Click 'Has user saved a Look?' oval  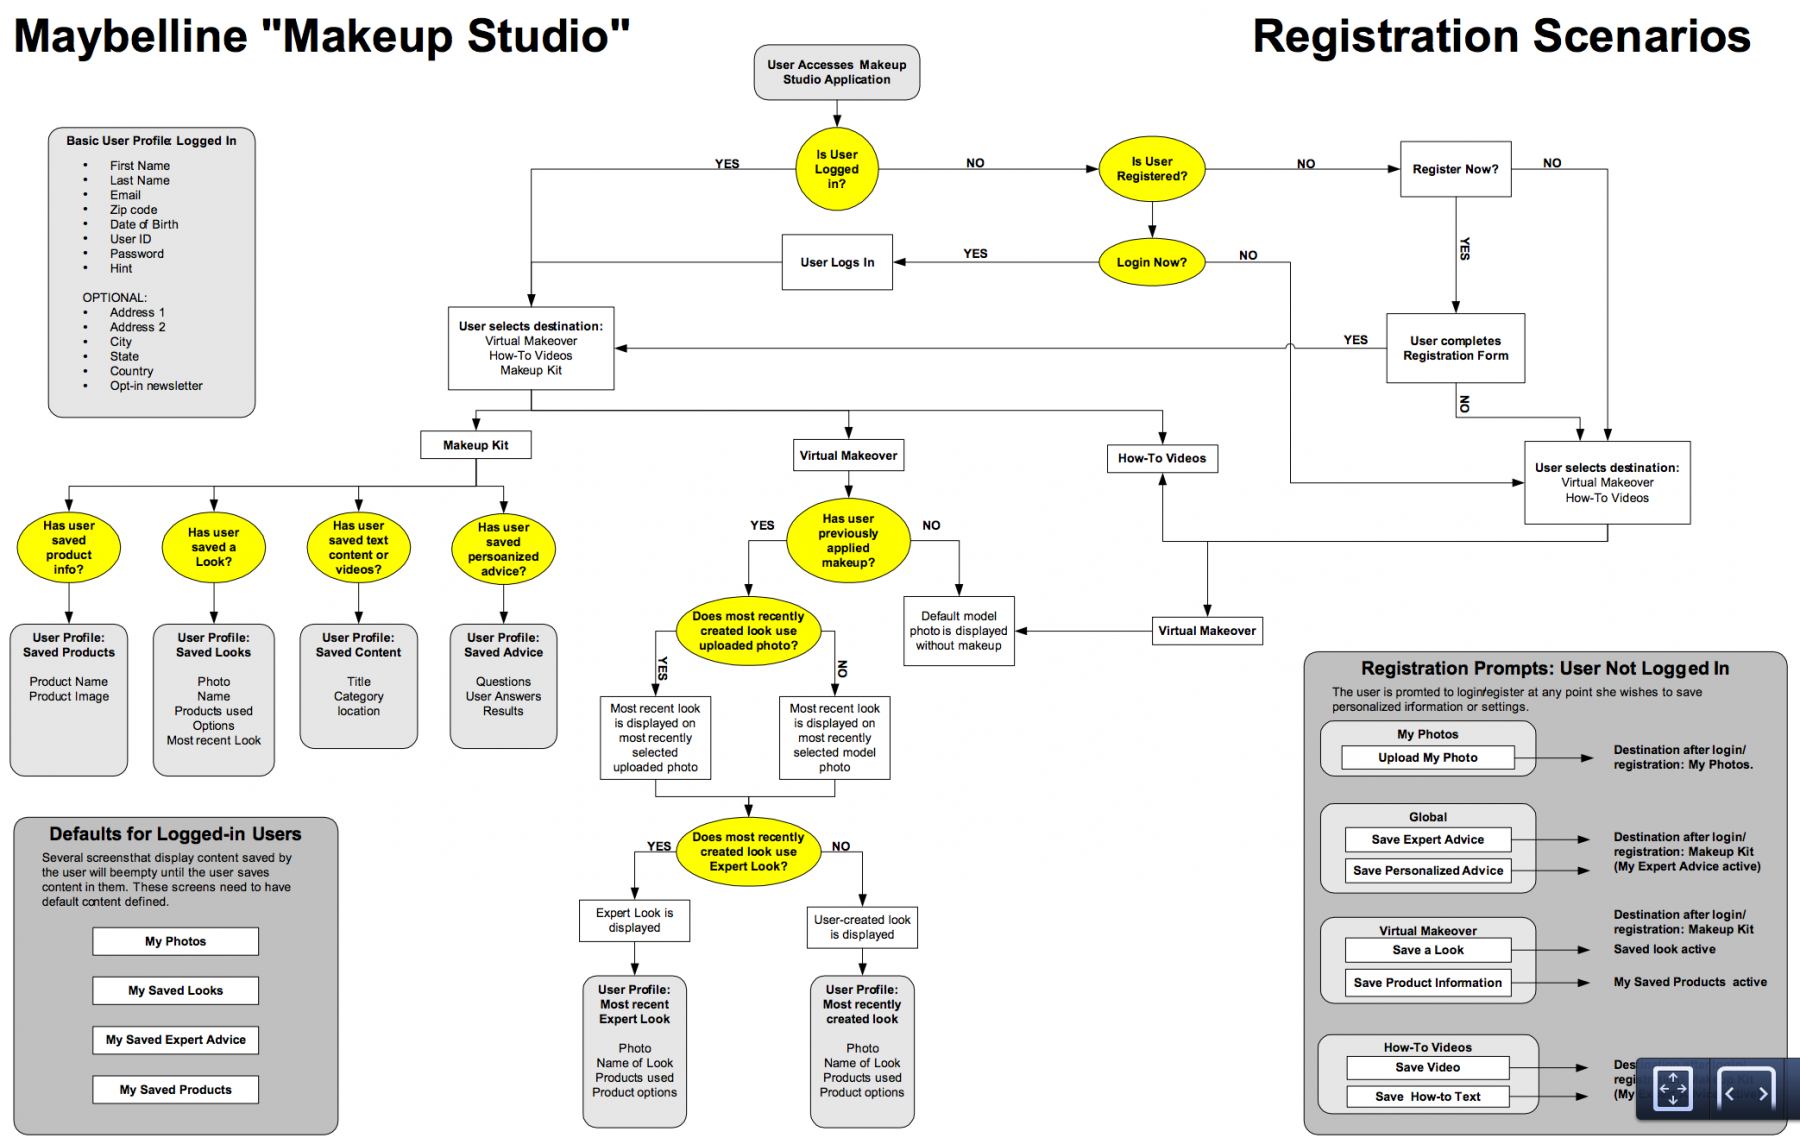[214, 547]
